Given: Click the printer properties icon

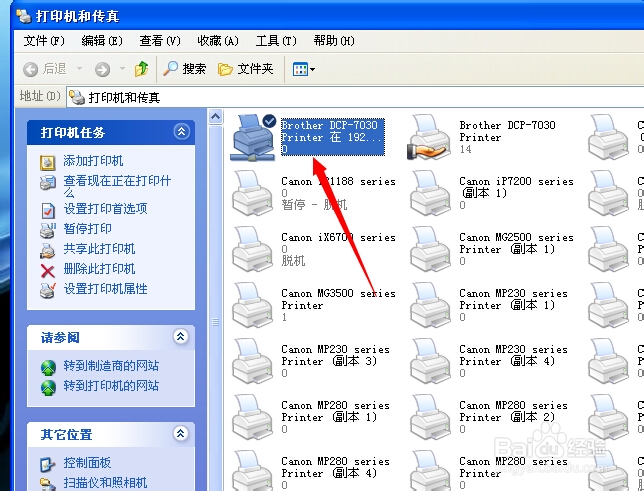Looking at the screenshot, I should pos(48,291).
